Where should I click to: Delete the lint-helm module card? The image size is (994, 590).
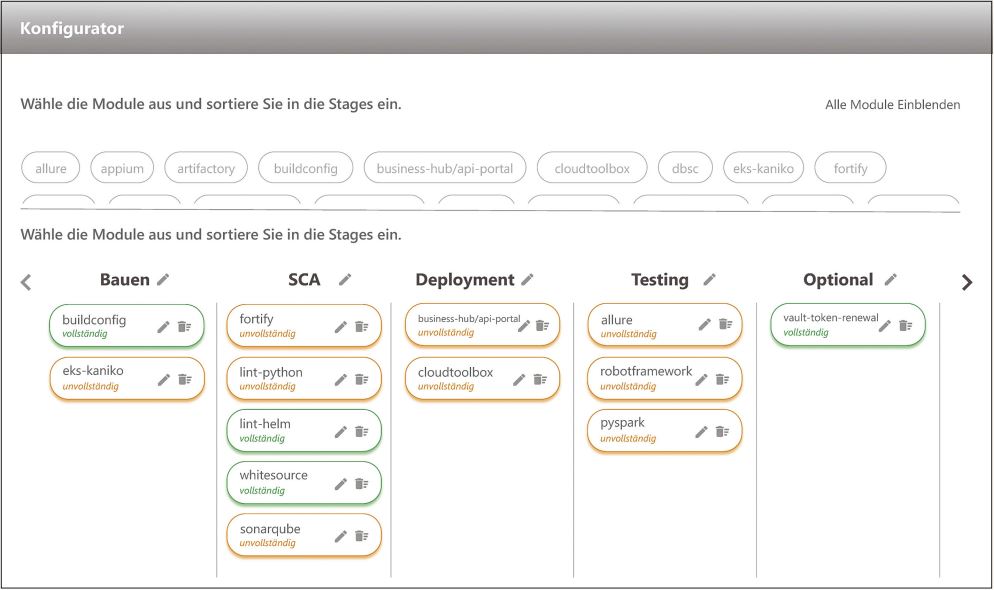coord(362,431)
